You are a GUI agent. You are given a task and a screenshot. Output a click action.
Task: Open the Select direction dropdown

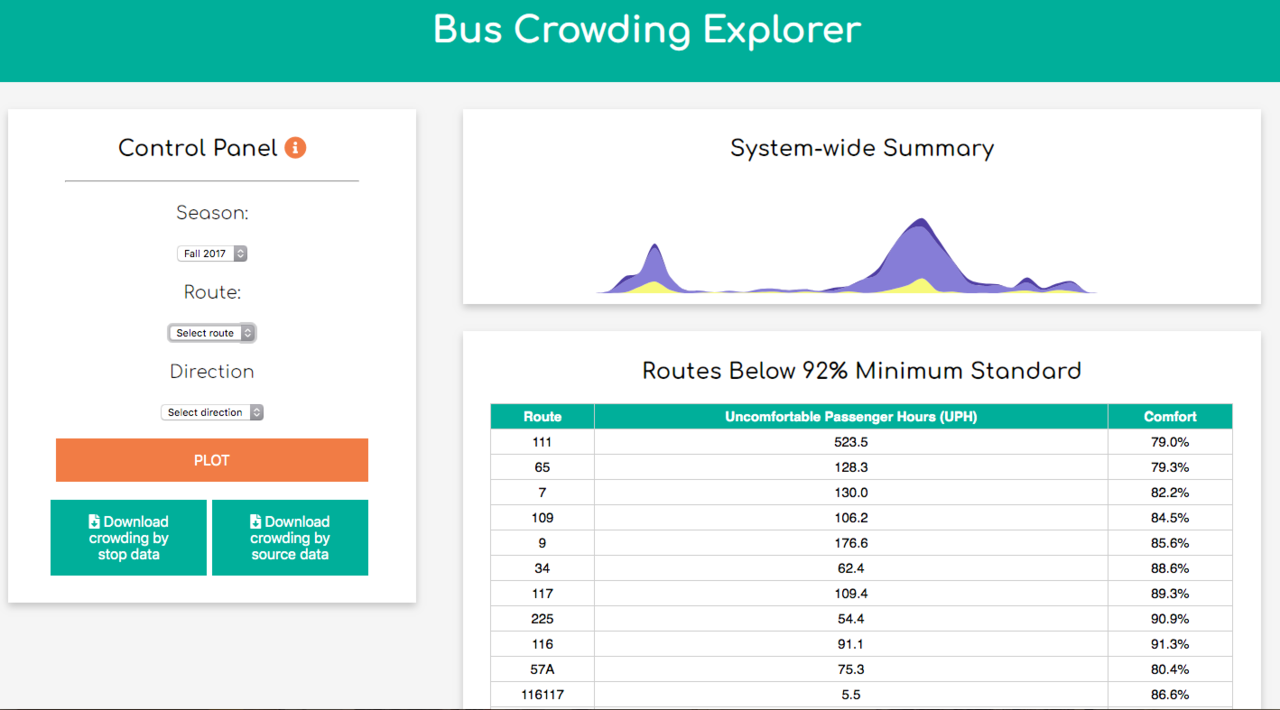click(212, 412)
